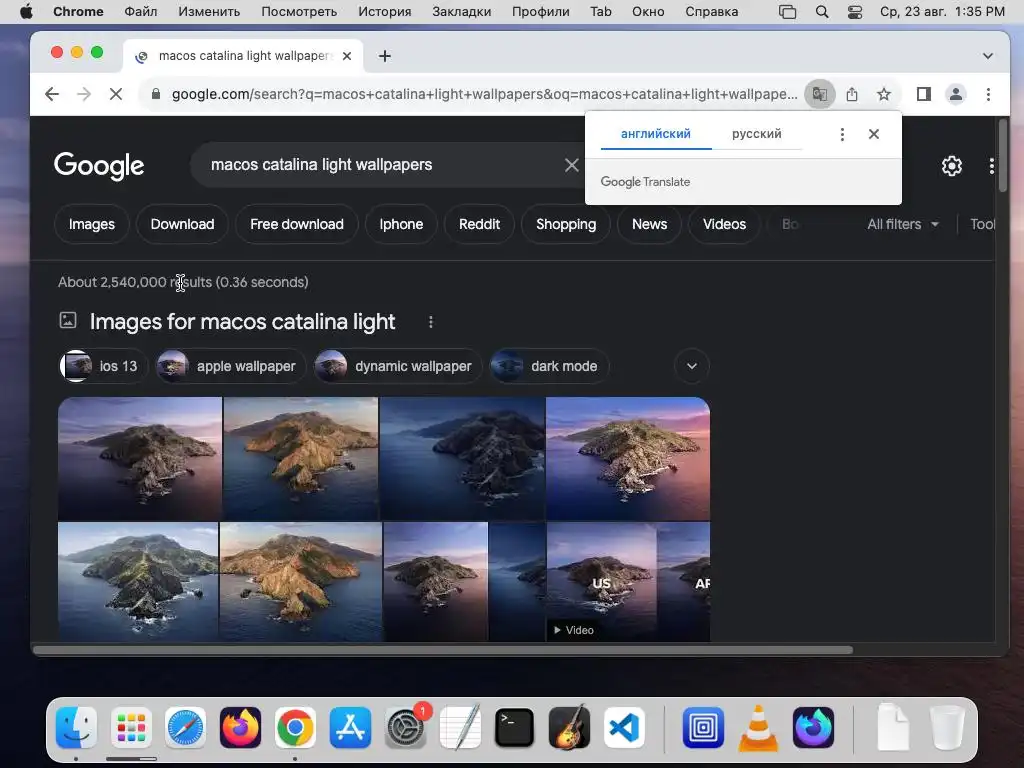This screenshot has width=1024, height=768.
Task: Open the Video thumbnail labeled US
Action: 601,582
